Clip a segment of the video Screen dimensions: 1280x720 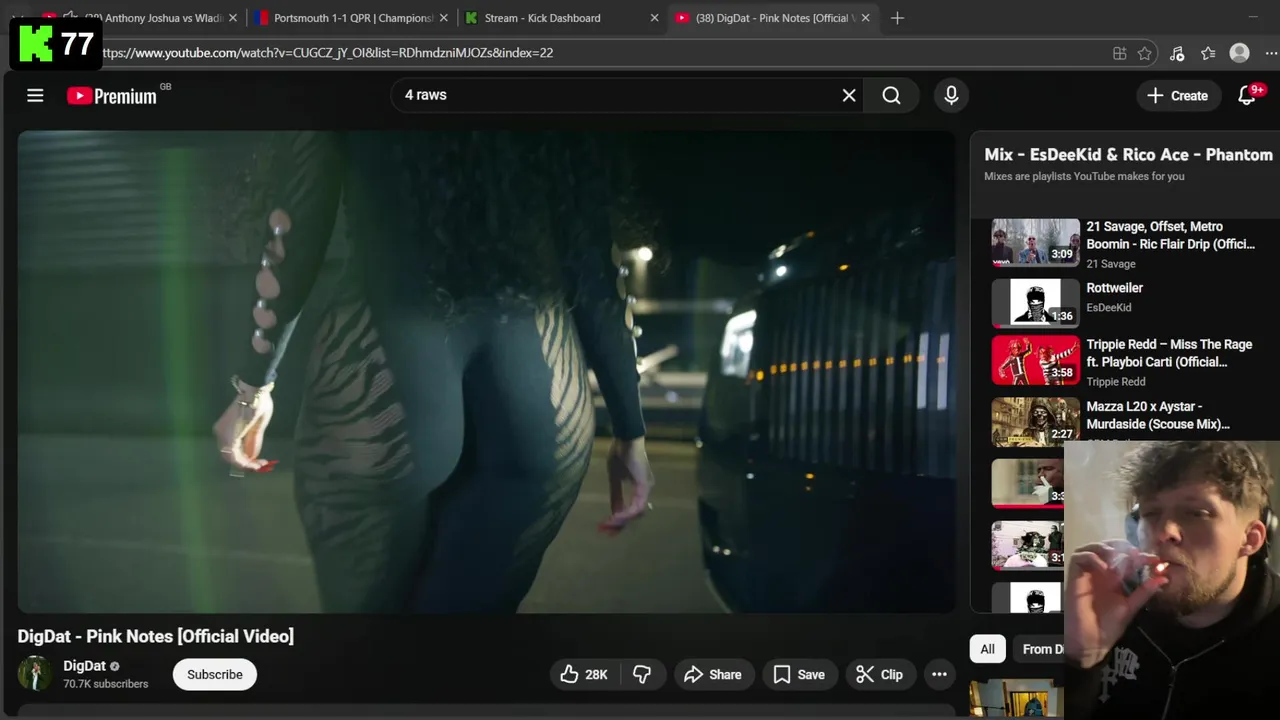click(880, 674)
